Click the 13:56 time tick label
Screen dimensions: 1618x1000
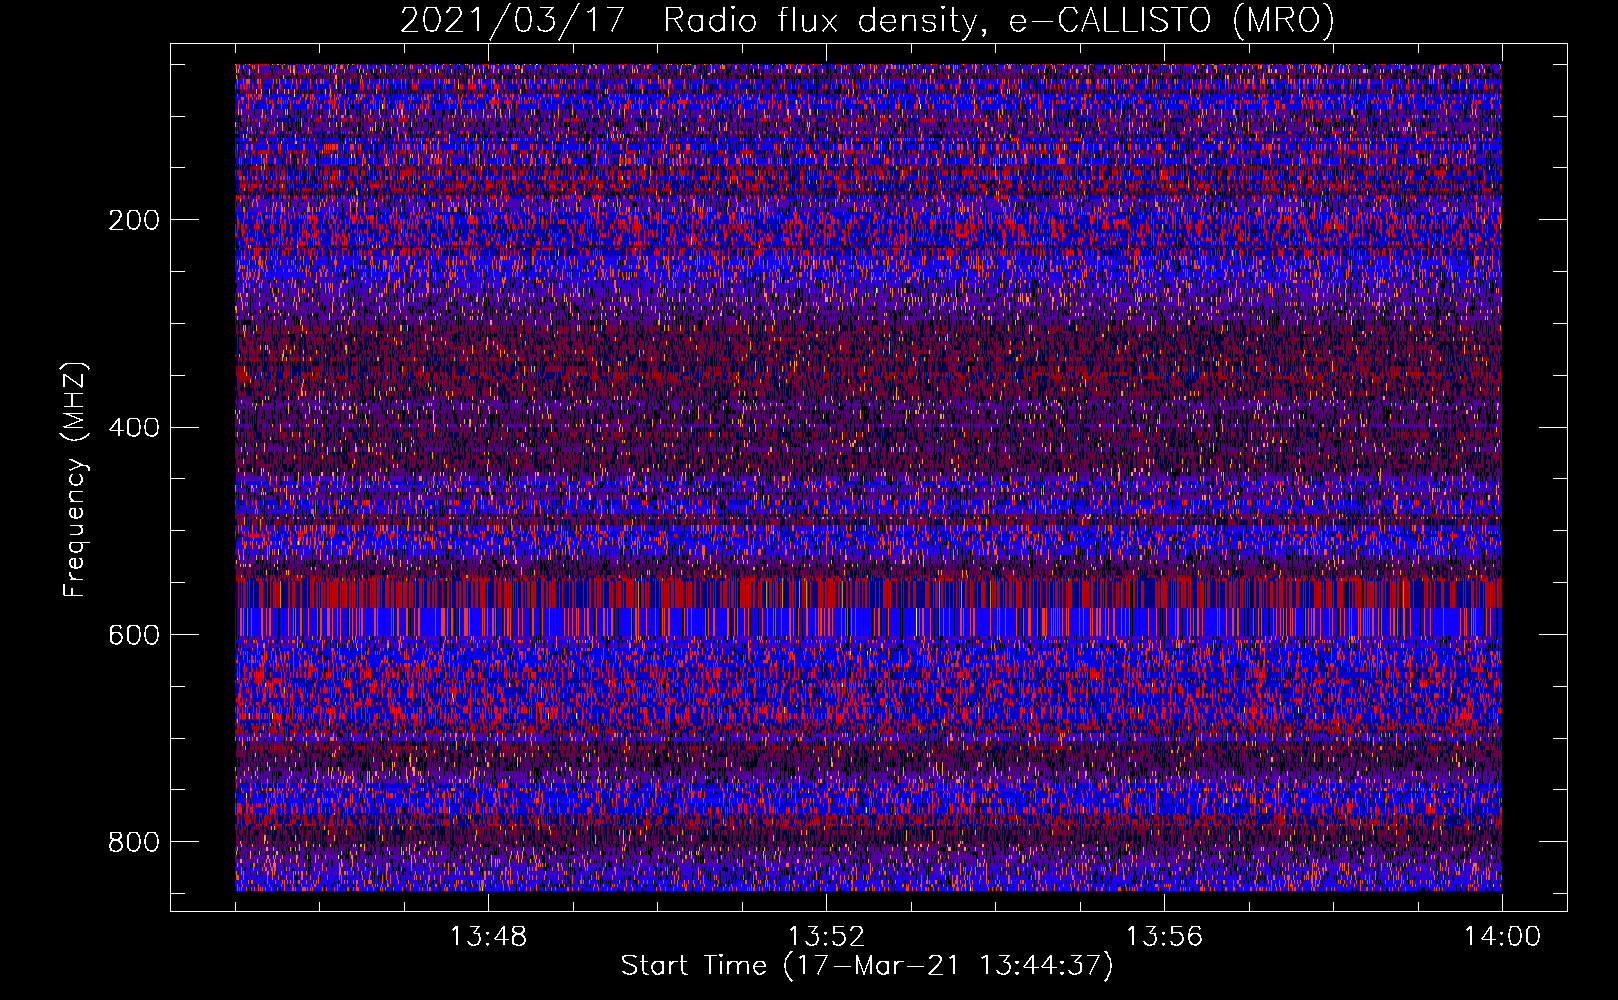[1164, 937]
